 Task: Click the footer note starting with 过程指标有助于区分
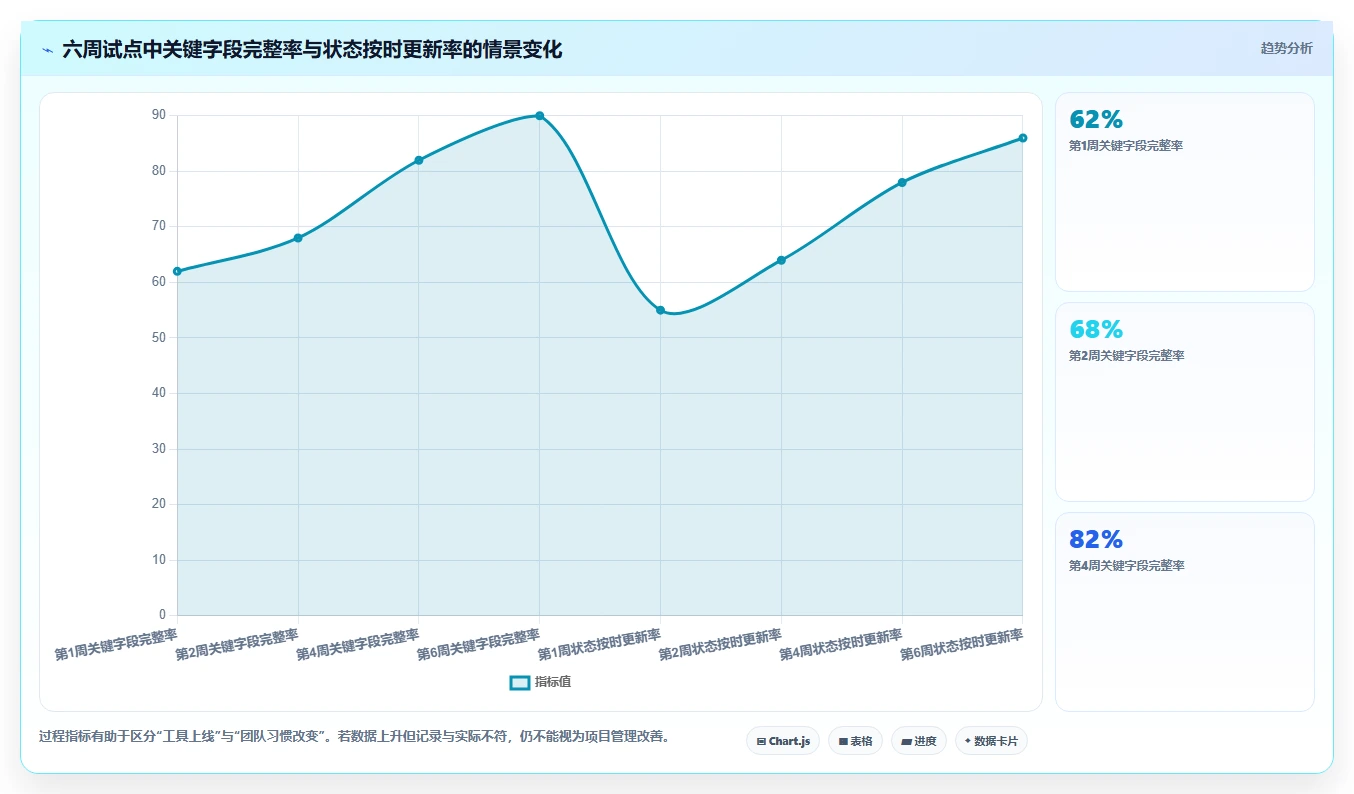click(x=354, y=737)
